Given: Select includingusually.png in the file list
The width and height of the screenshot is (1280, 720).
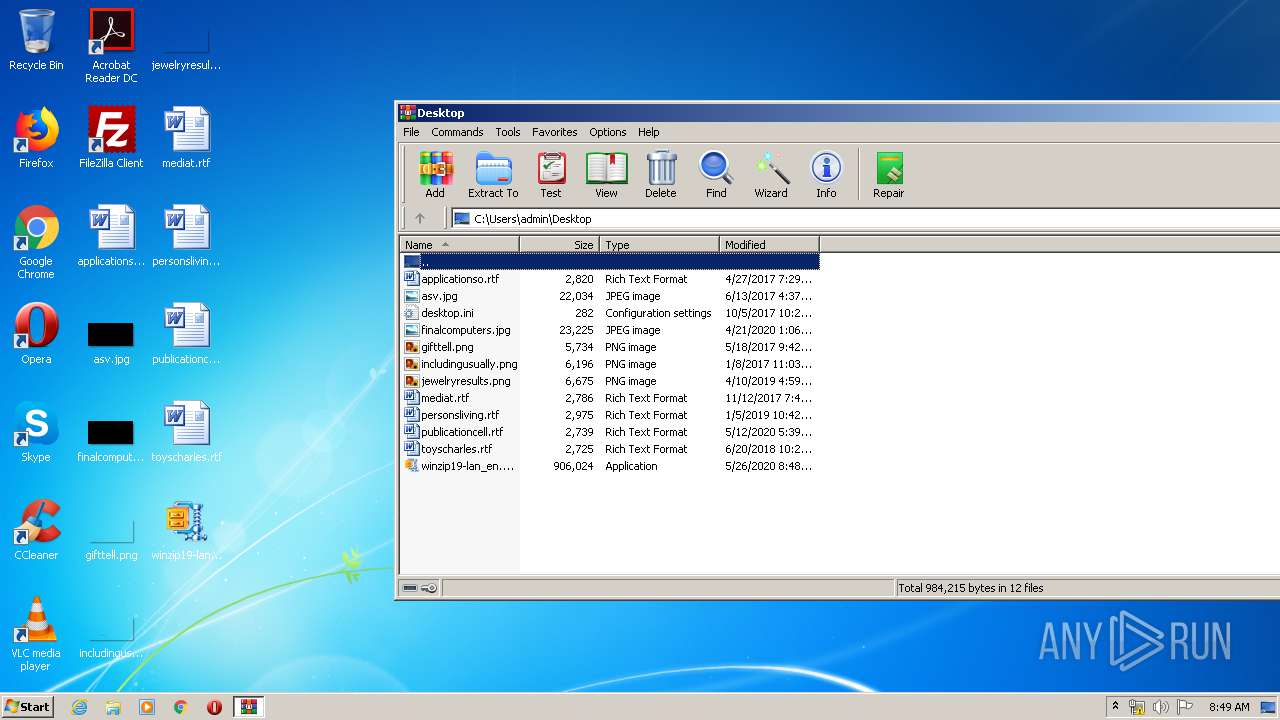Looking at the screenshot, I should [610, 364].
